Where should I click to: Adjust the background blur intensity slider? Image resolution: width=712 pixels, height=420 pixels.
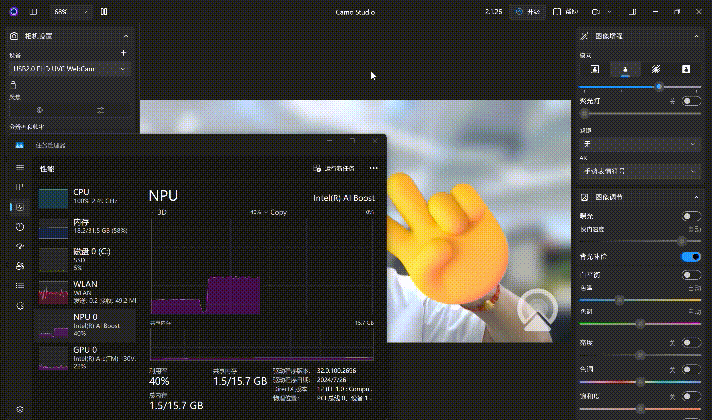pyautogui.click(x=659, y=87)
